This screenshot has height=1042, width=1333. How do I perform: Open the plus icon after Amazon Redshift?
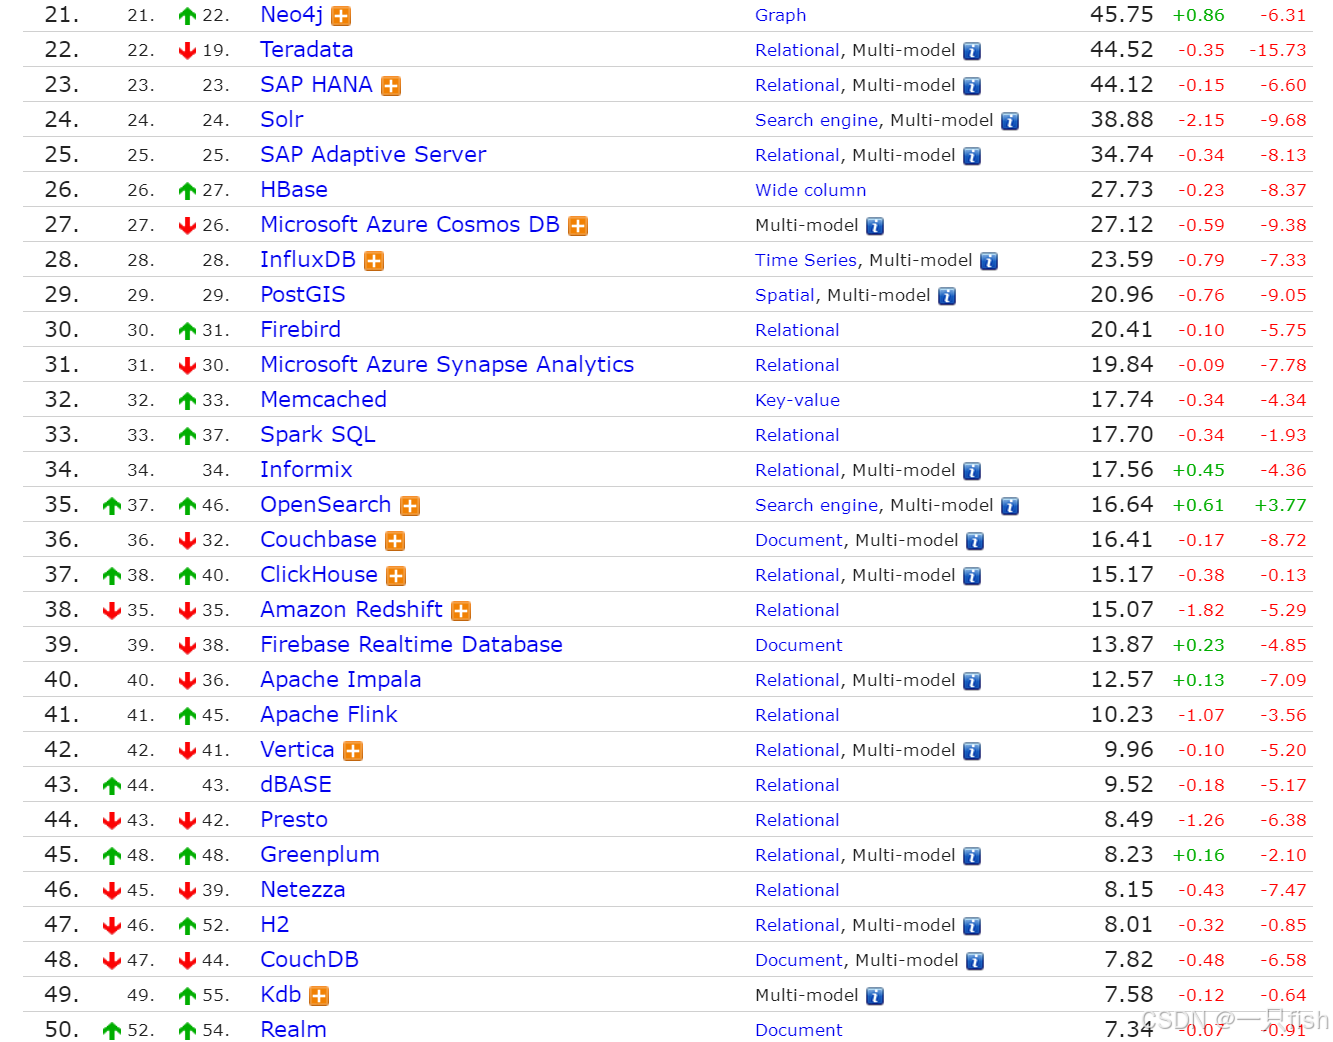(461, 611)
